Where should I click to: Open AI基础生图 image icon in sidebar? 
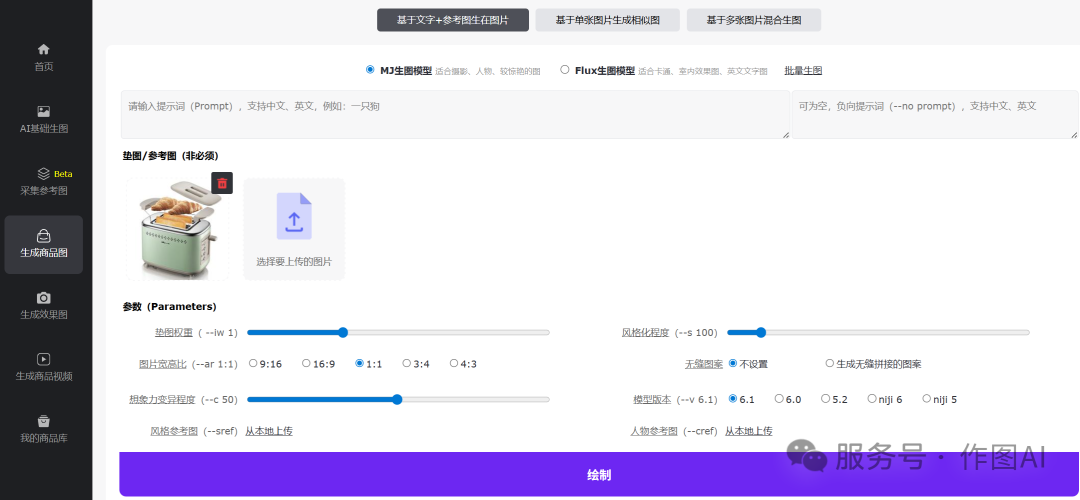click(43, 111)
